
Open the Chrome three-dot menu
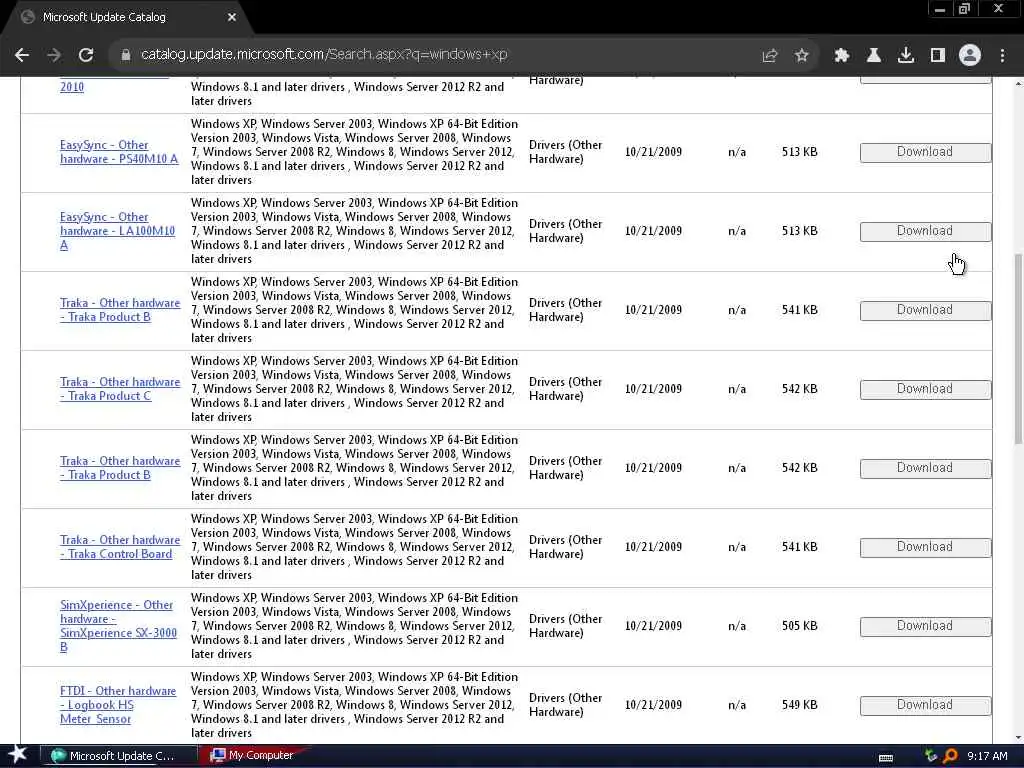pos(1002,56)
